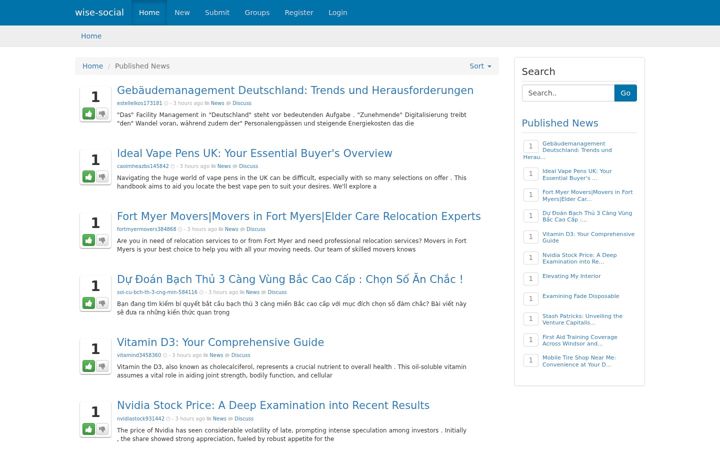
Task: Upvote the Fort Myer Movers post
Action: pos(89,240)
